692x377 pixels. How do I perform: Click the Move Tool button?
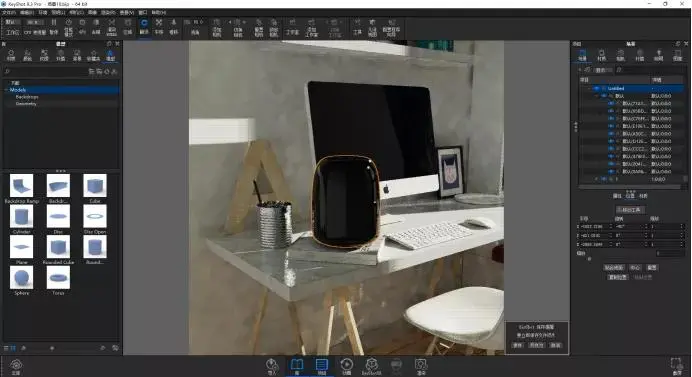630,210
